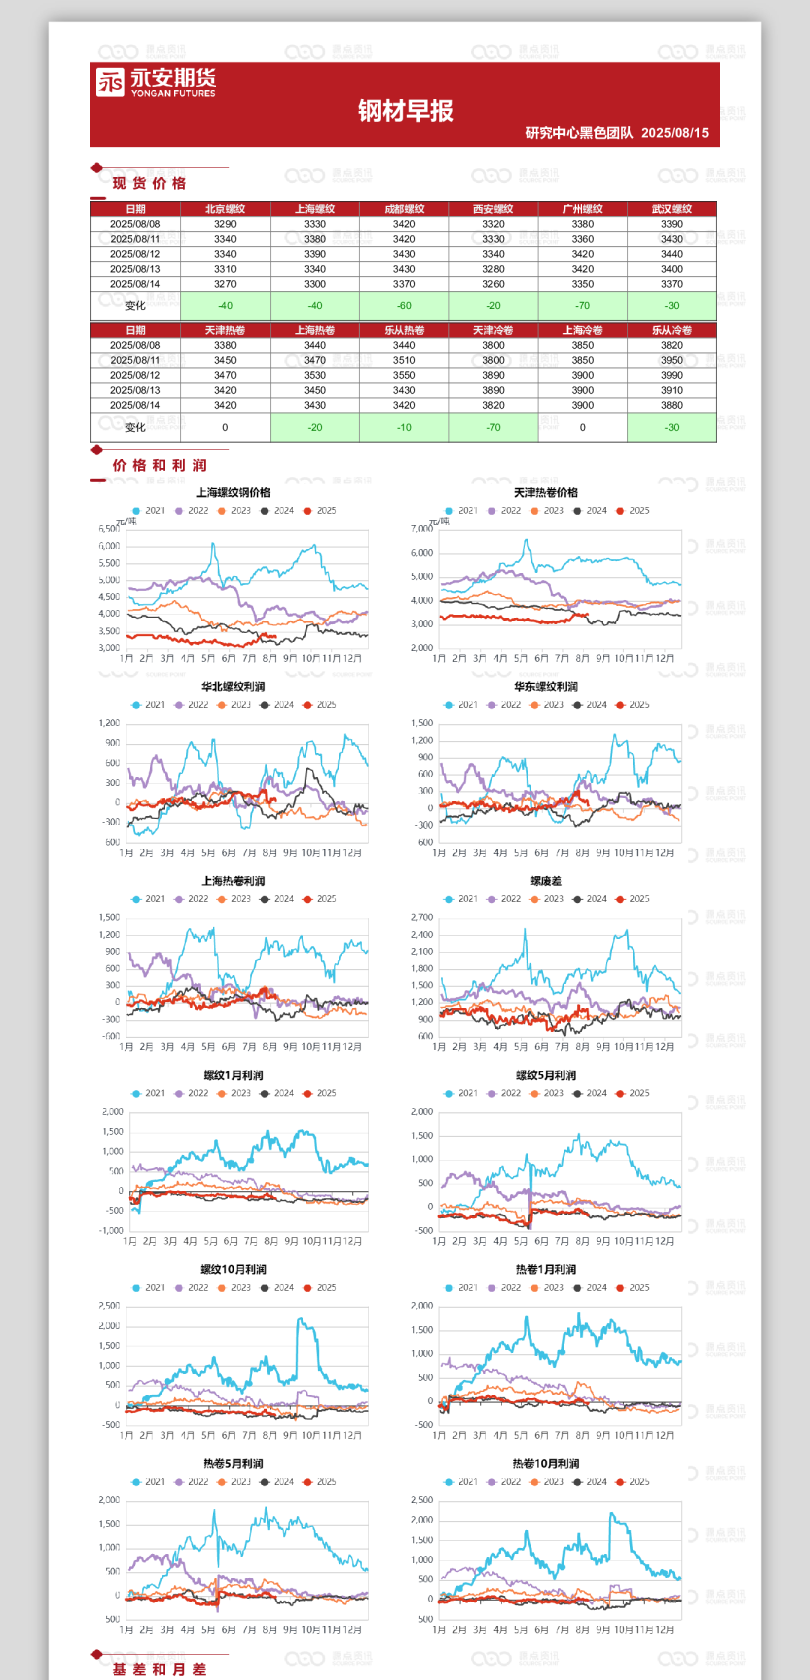Click the 2025 legend entry in 天津热卷价格 chart
The height and width of the screenshot is (1680, 810).
[x=633, y=511]
